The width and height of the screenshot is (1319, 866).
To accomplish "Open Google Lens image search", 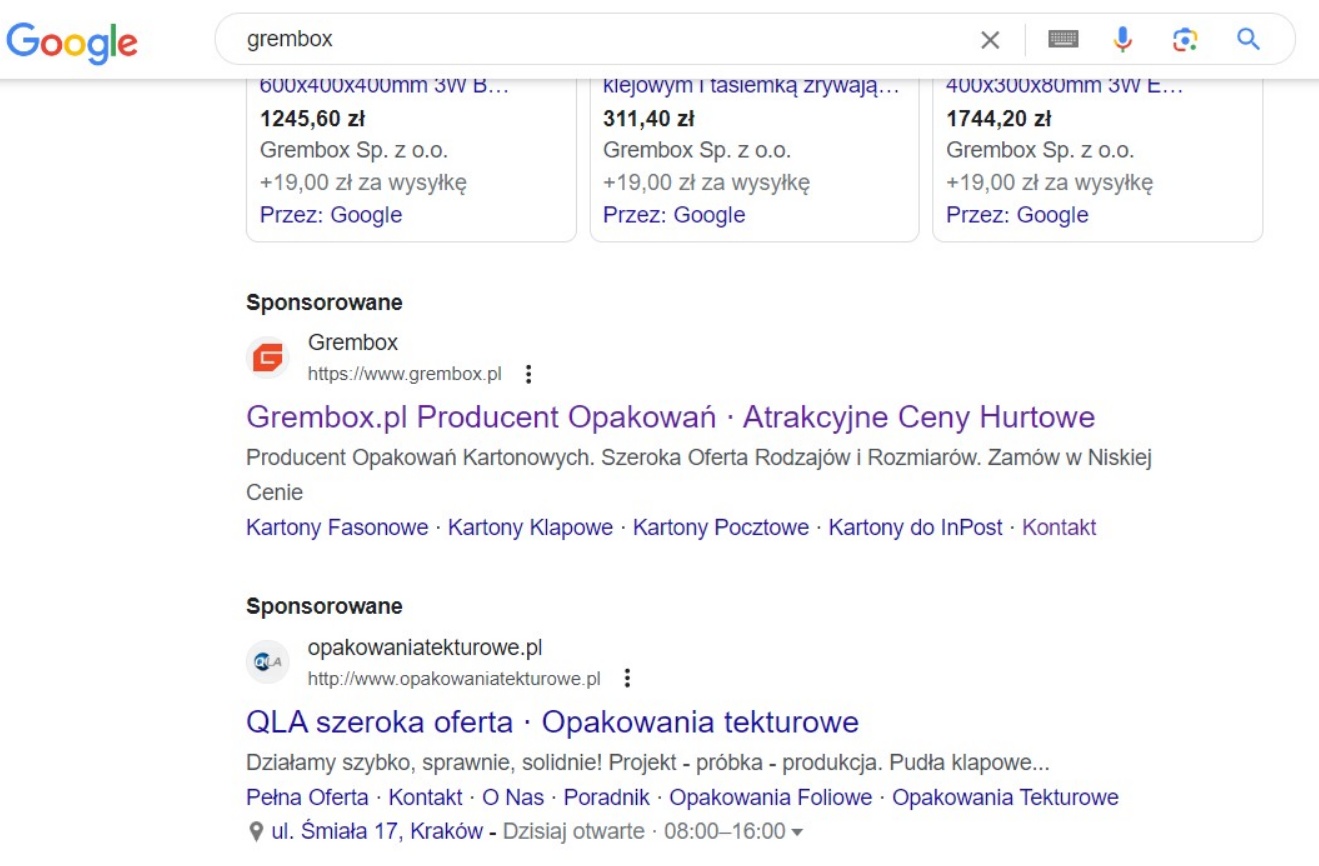I will 1185,40.
